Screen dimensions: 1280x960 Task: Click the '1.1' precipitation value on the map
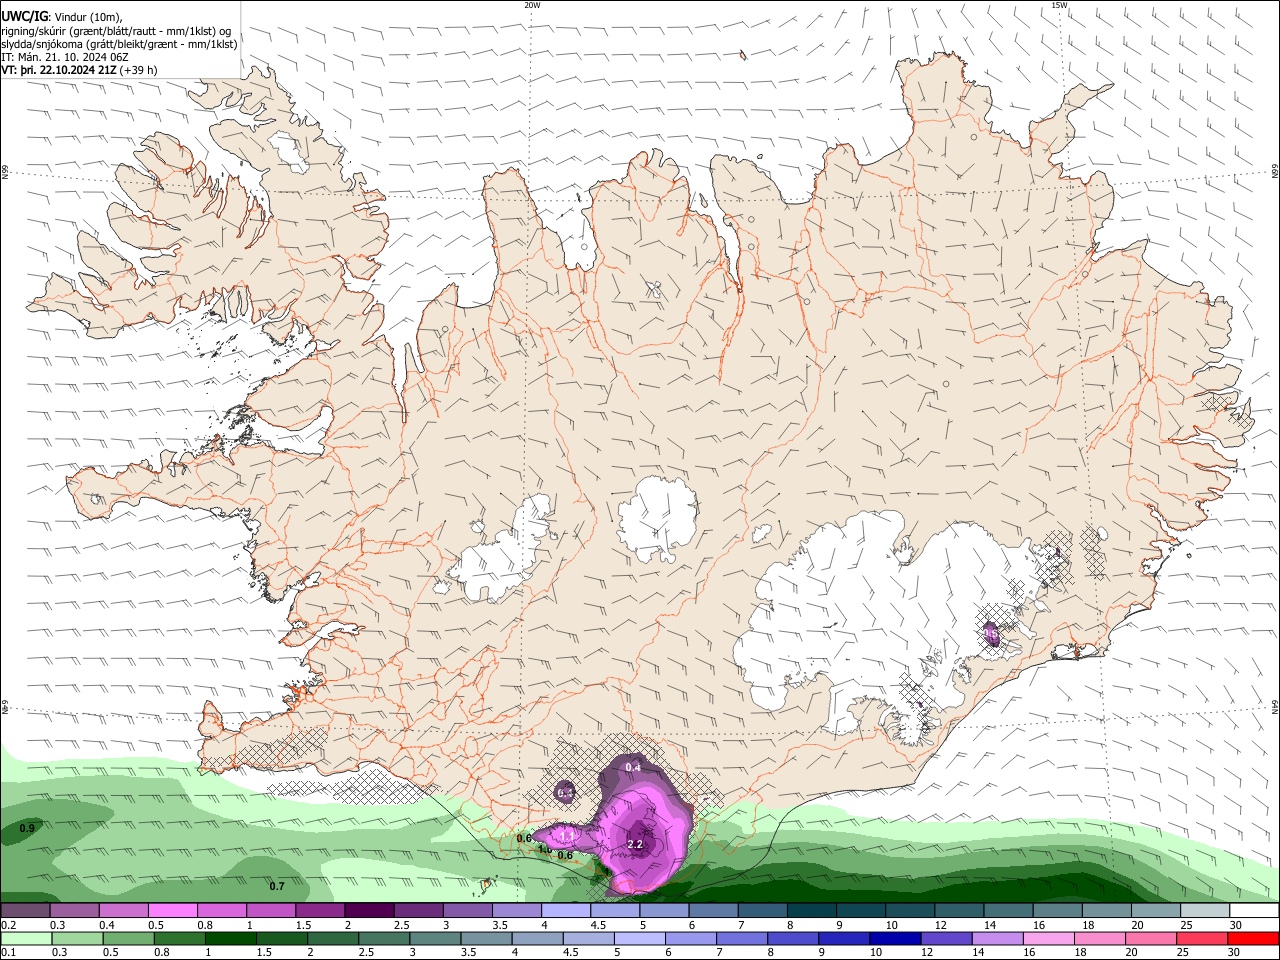[x=566, y=835]
